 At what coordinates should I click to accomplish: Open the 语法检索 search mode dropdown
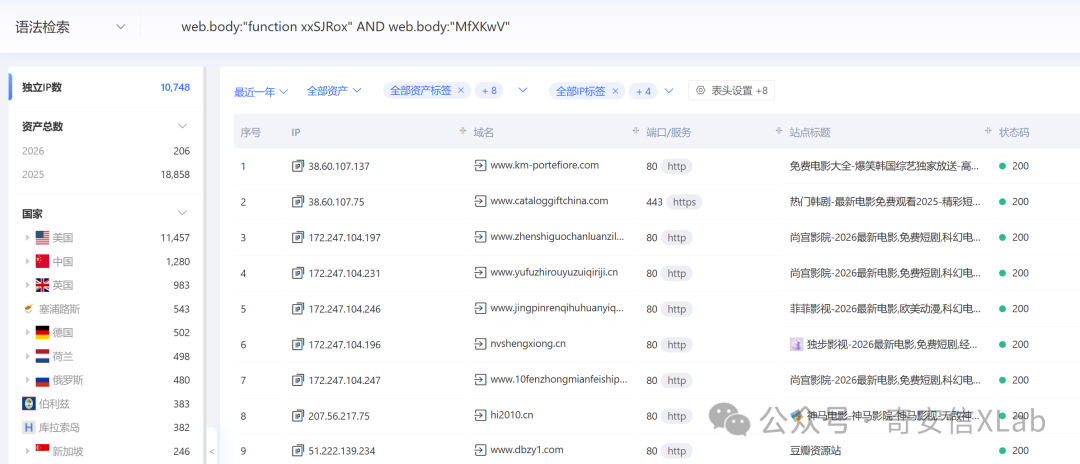pos(69,27)
